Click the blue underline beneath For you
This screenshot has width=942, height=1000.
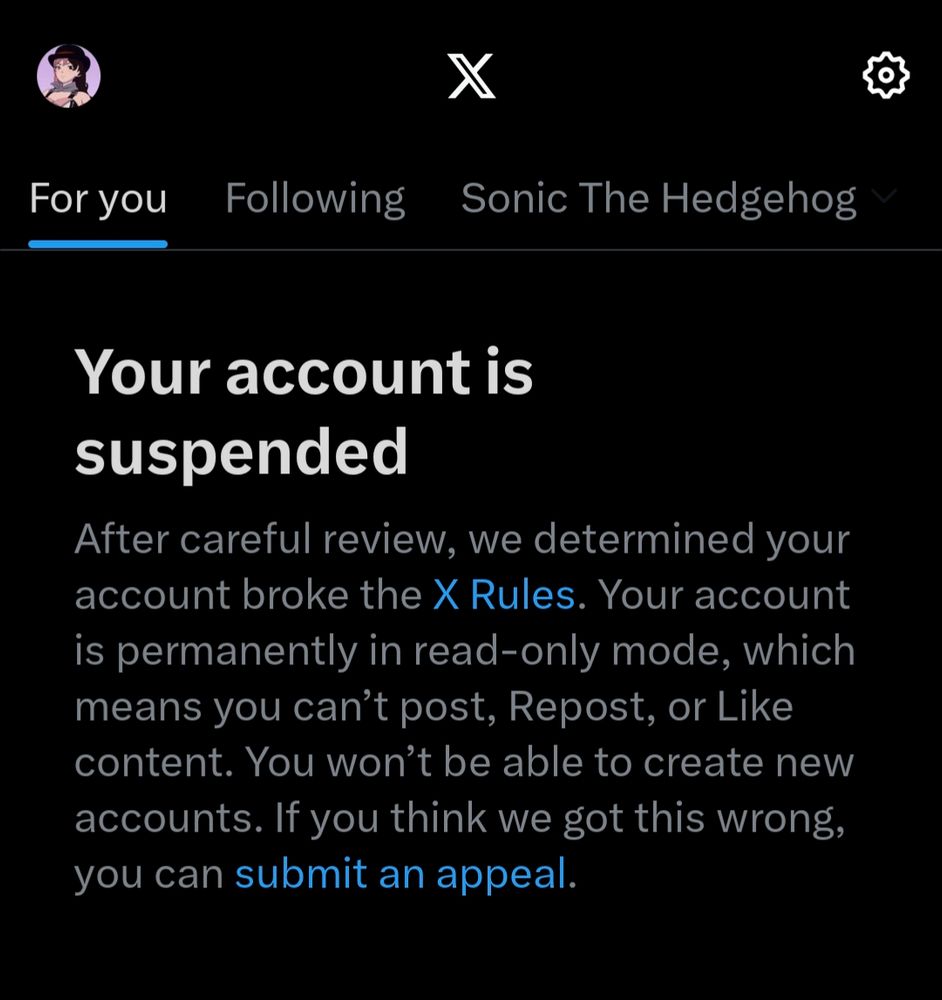tap(98, 243)
